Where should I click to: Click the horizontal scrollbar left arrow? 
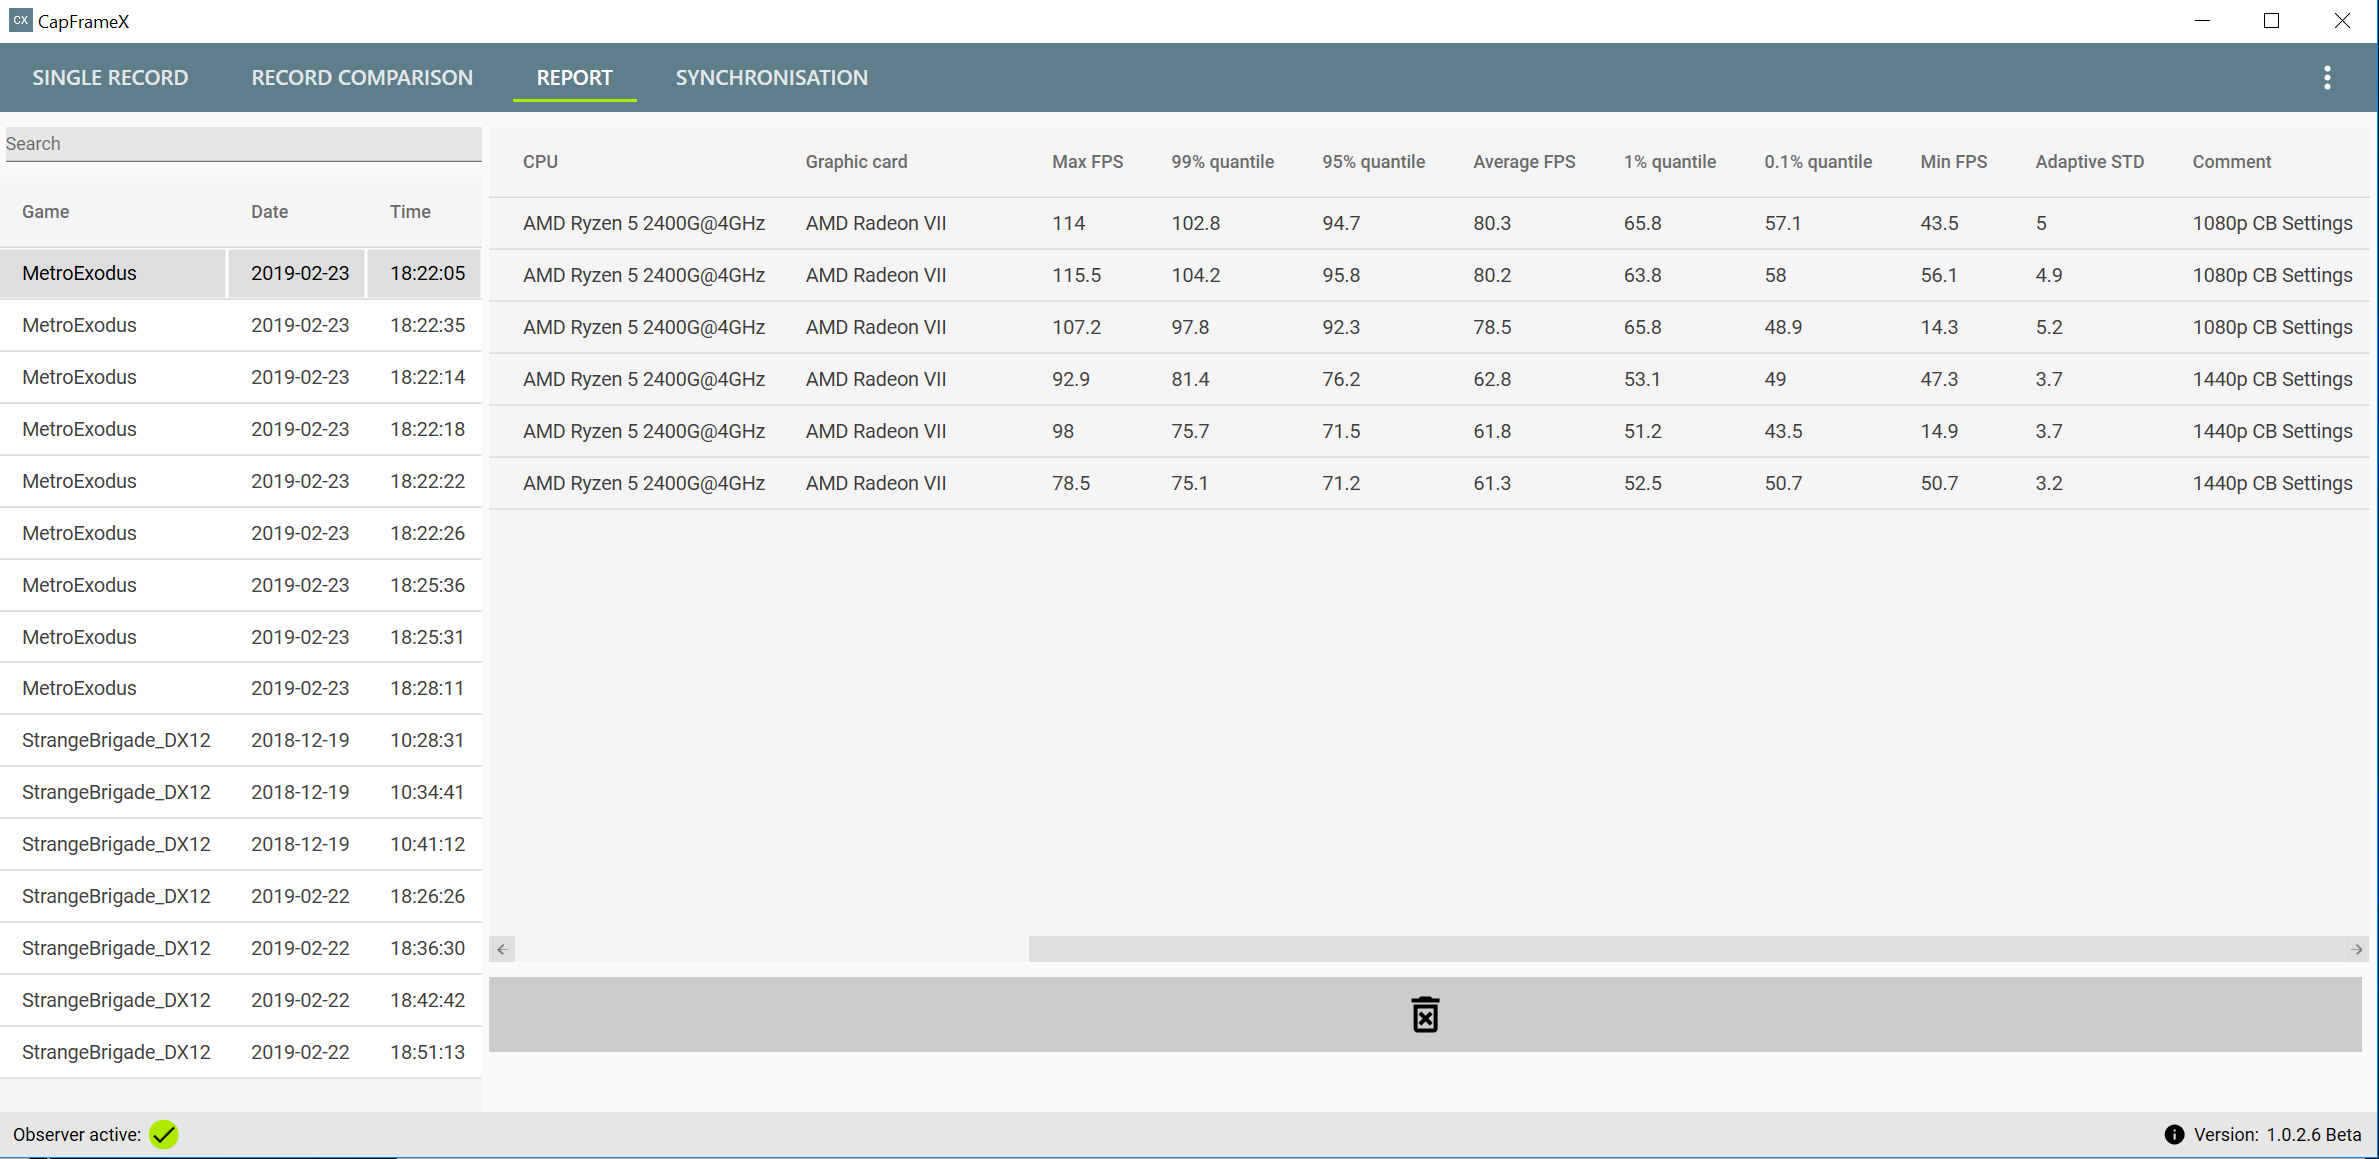(x=502, y=949)
